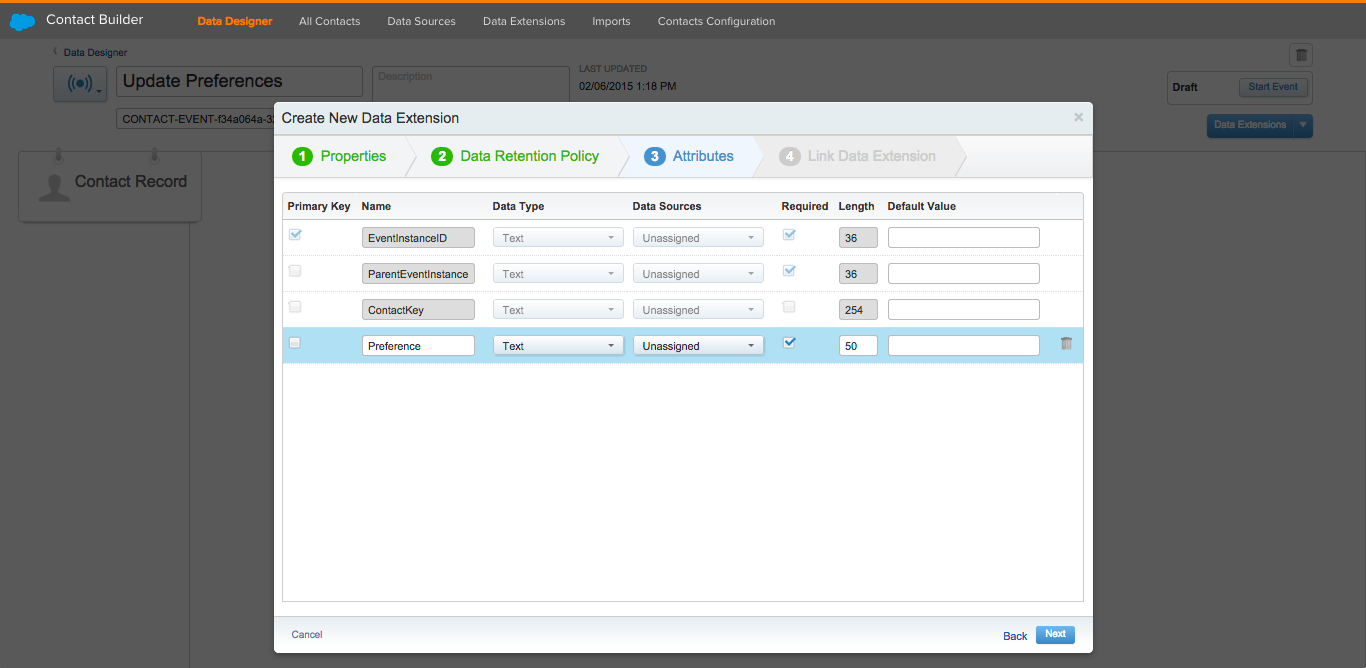
Task: Click the Next button
Action: pyautogui.click(x=1055, y=634)
